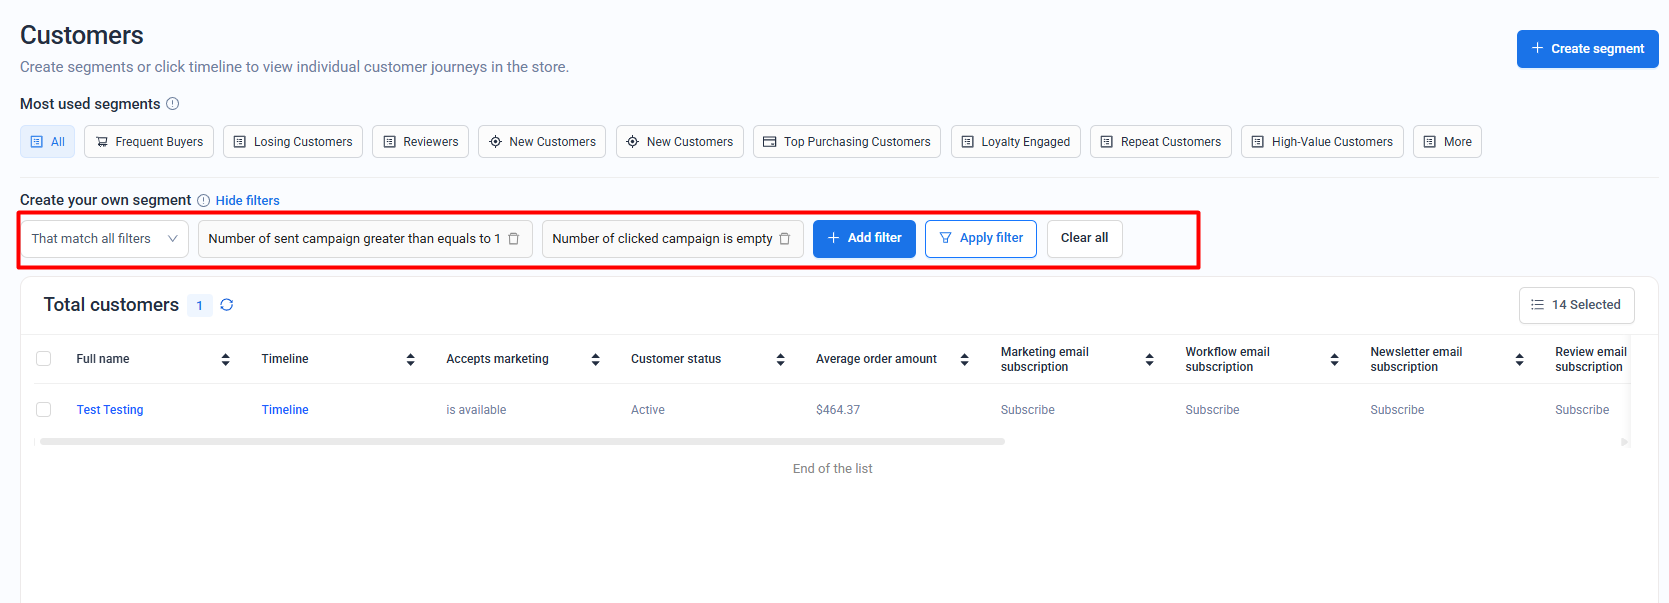Screen dimensions: 1669x603
Task: Refresh total customers count
Action: click(x=227, y=305)
